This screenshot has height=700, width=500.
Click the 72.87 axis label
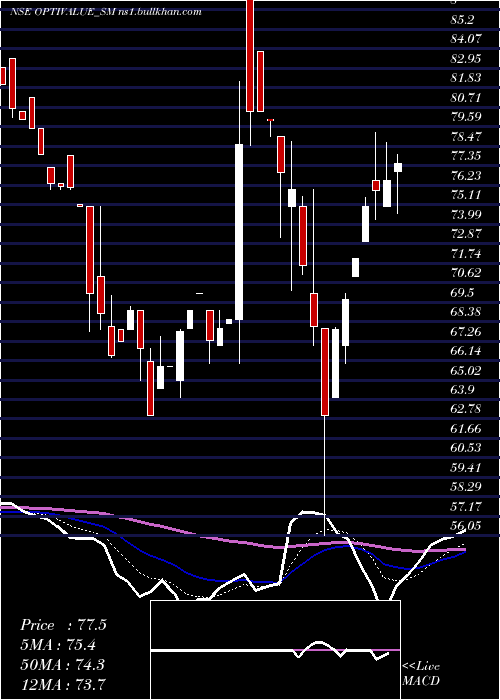pyautogui.click(x=466, y=234)
